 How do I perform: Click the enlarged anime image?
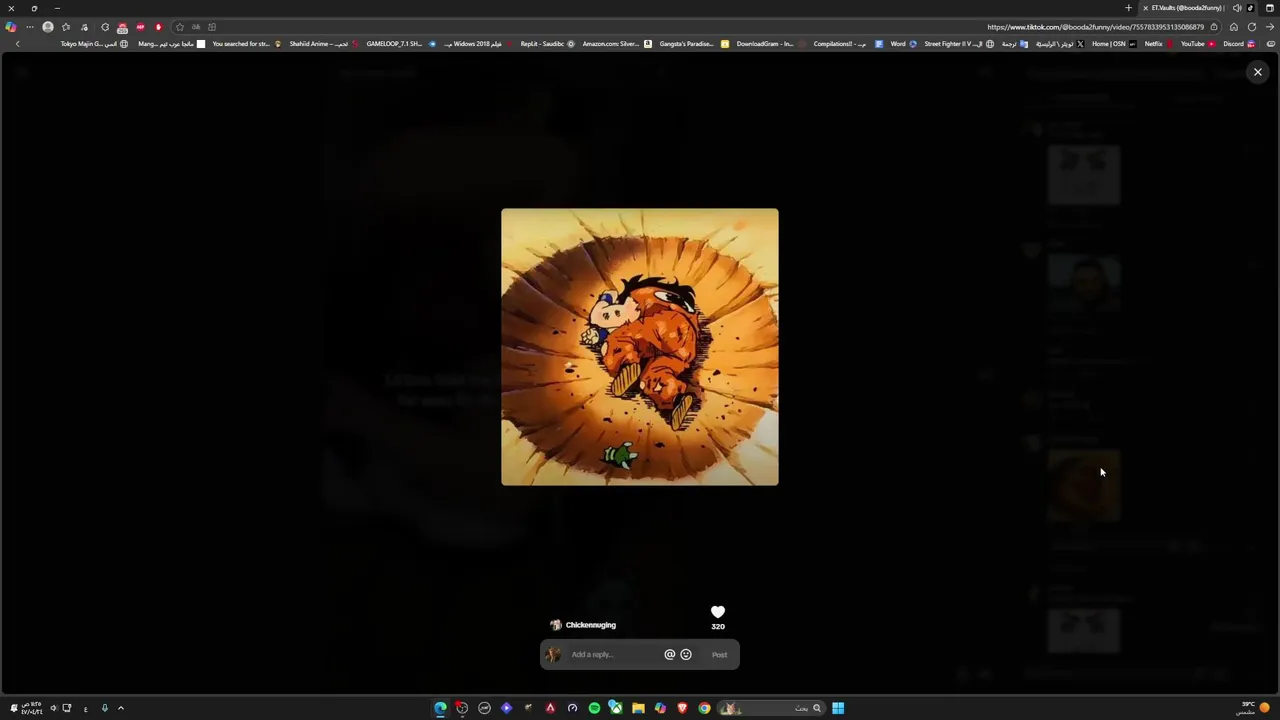[x=640, y=347]
